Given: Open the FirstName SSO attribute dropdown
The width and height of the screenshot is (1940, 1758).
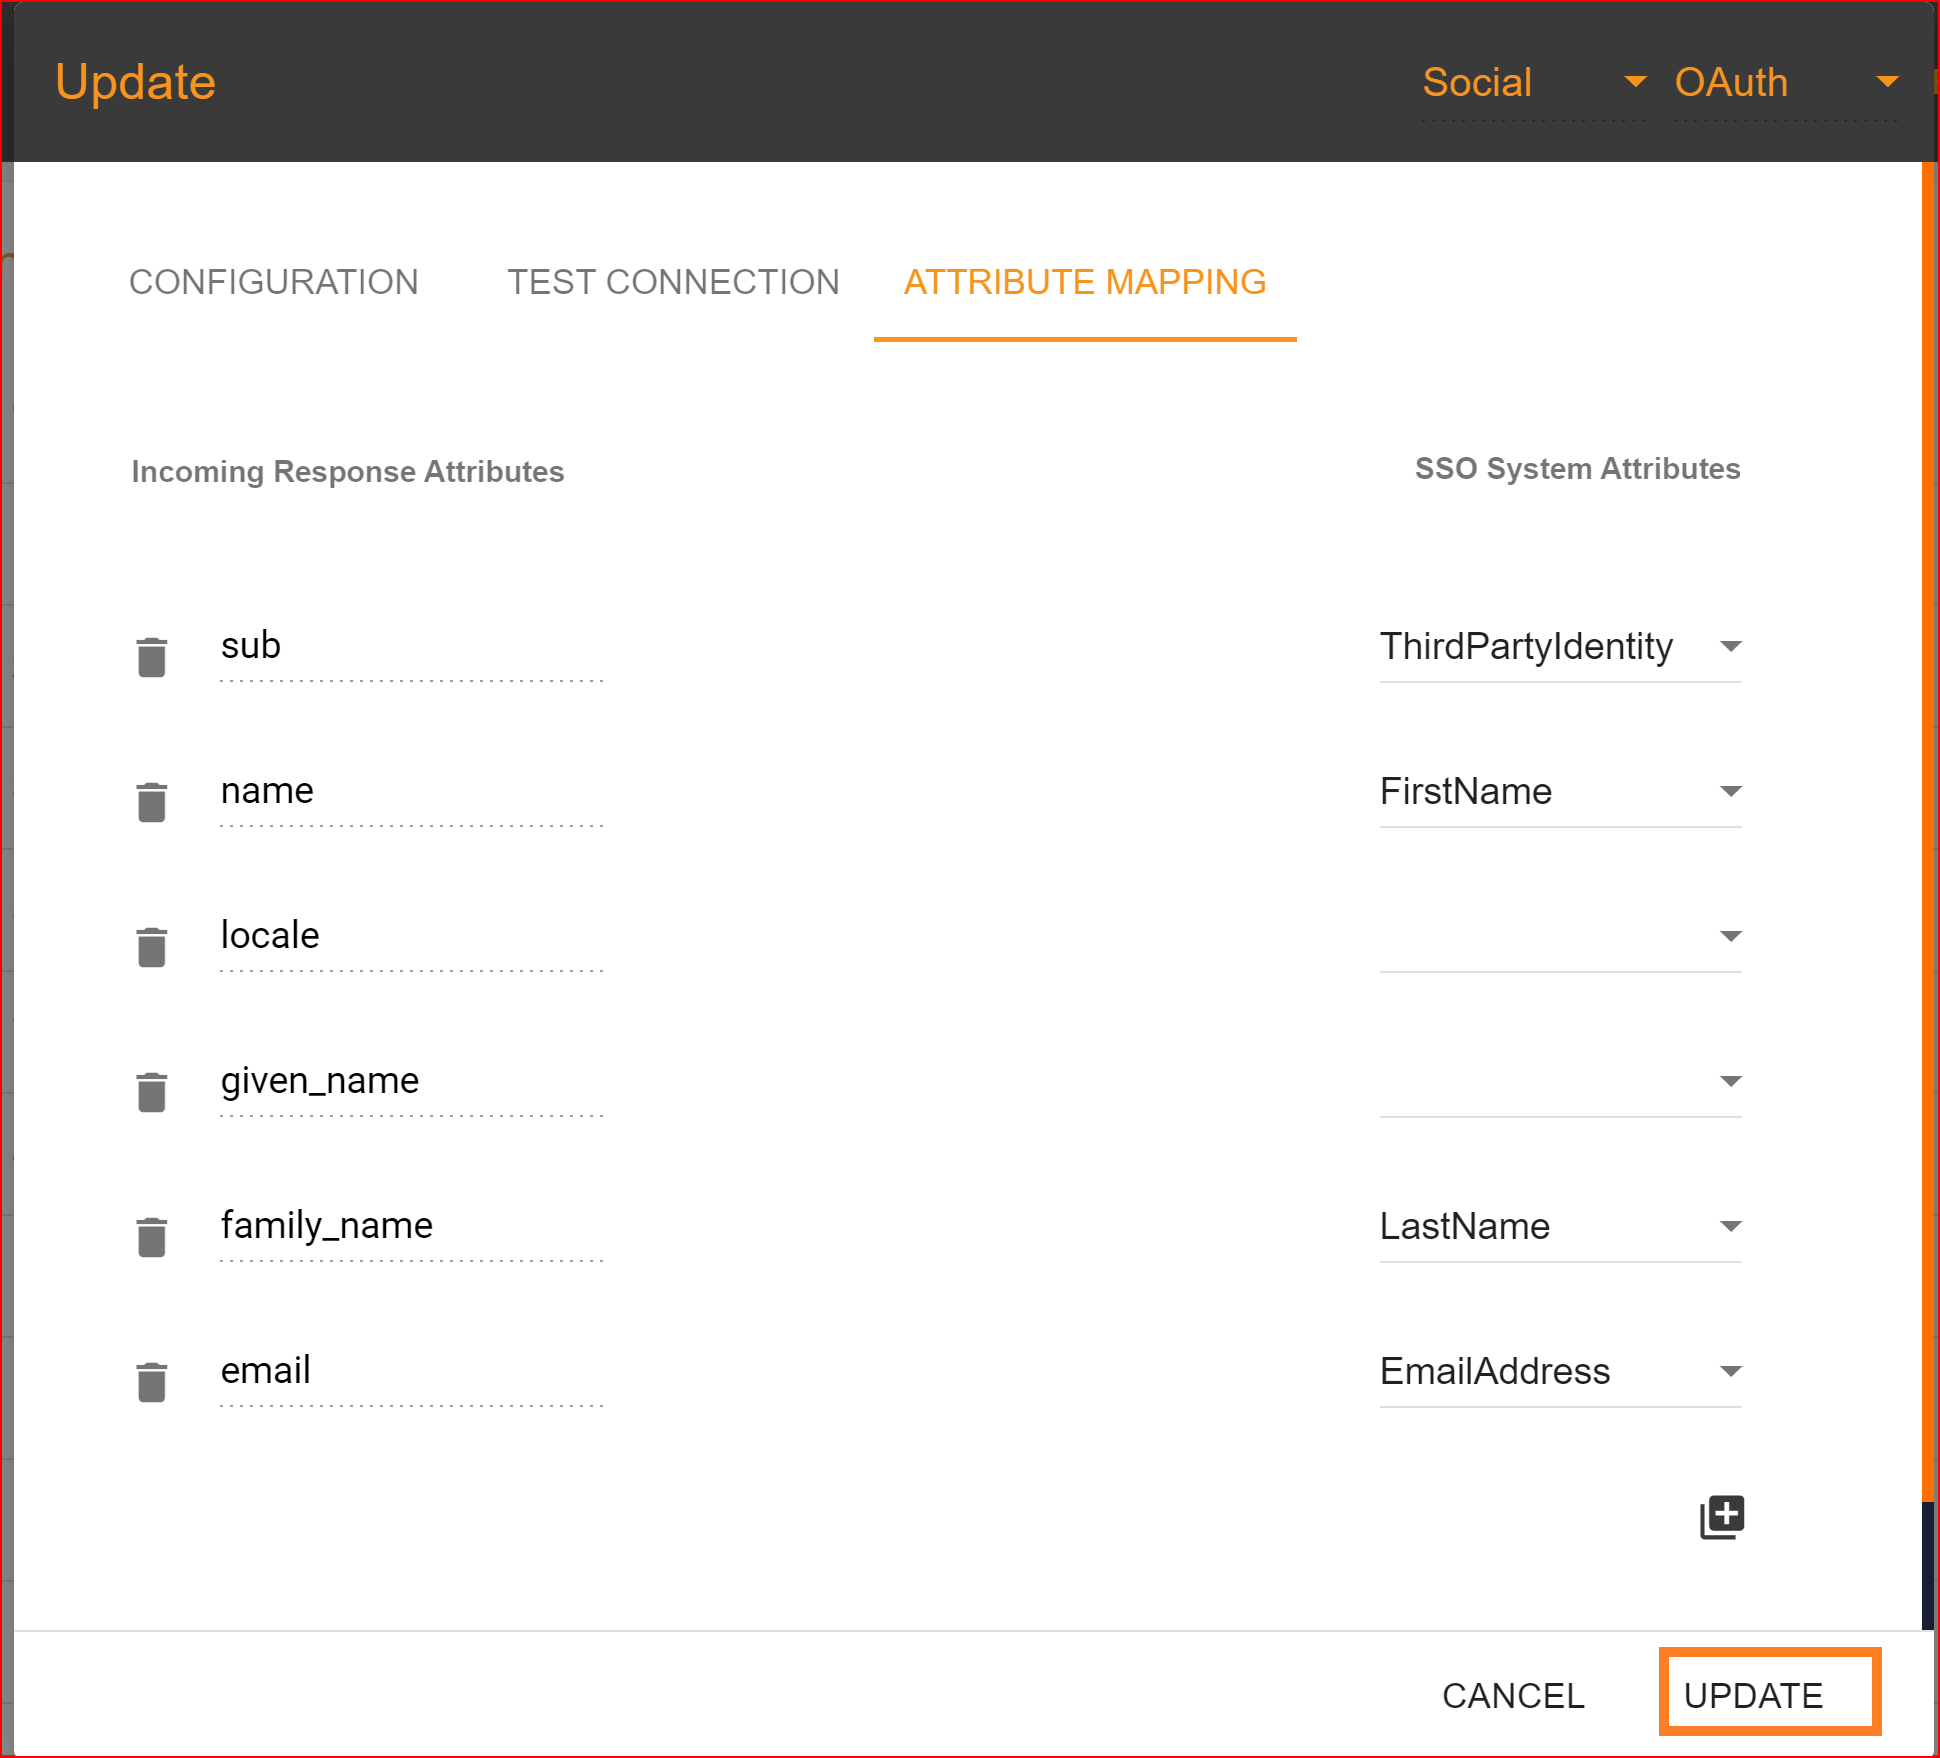Looking at the screenshot, I should (x=1559, y=792).
